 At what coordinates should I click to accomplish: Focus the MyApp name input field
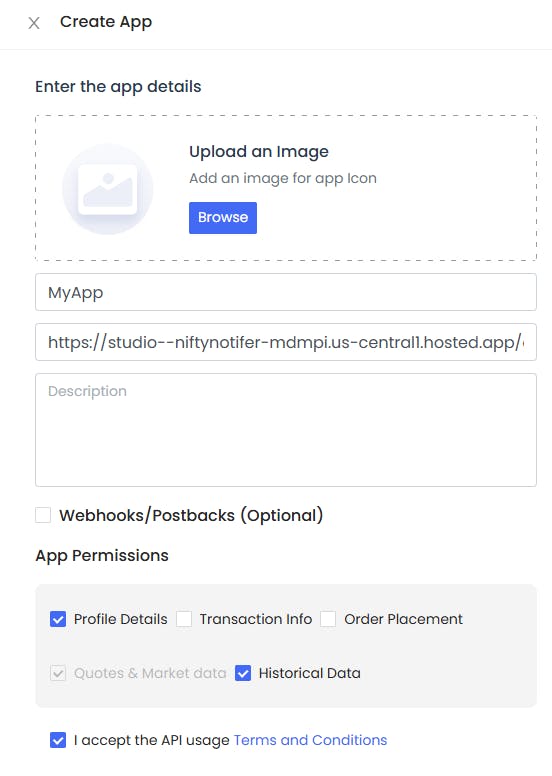pos(286,292)
